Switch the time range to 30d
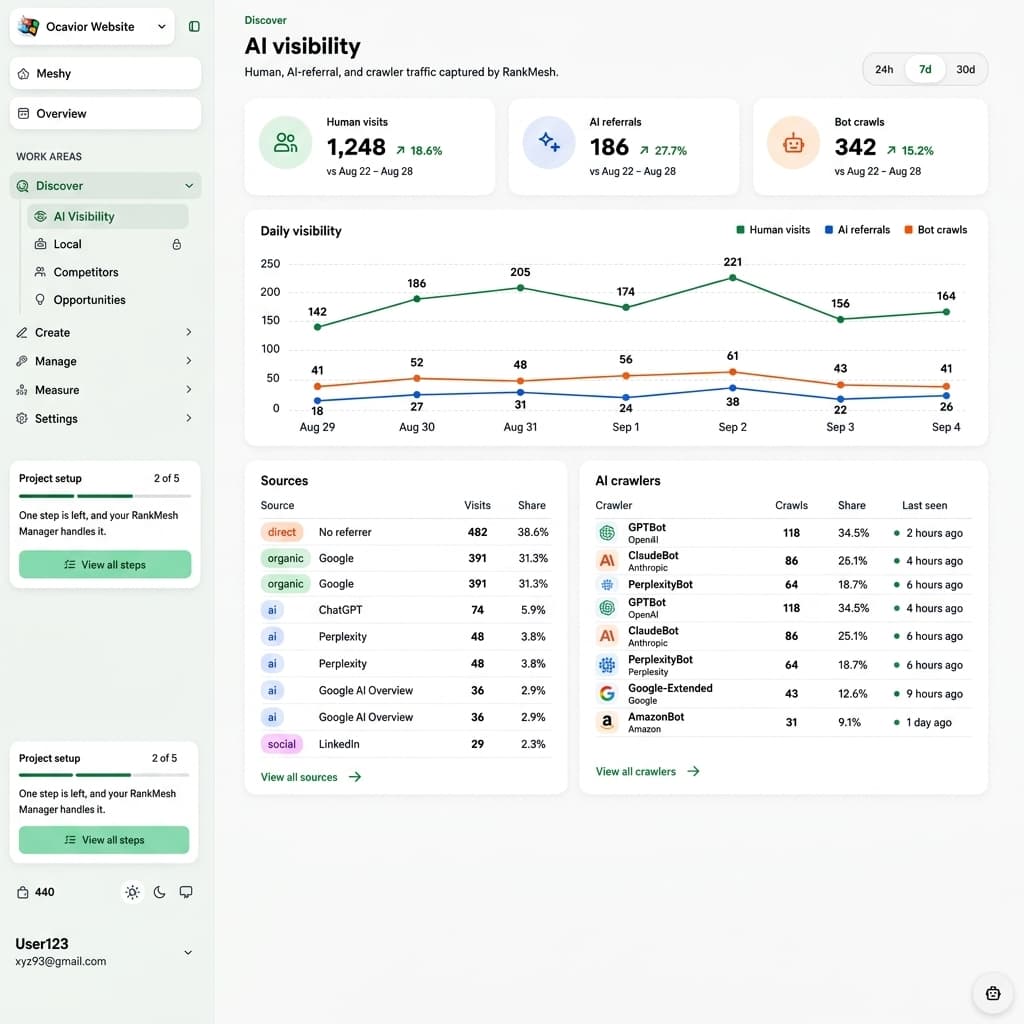 [x=965, y=69]
